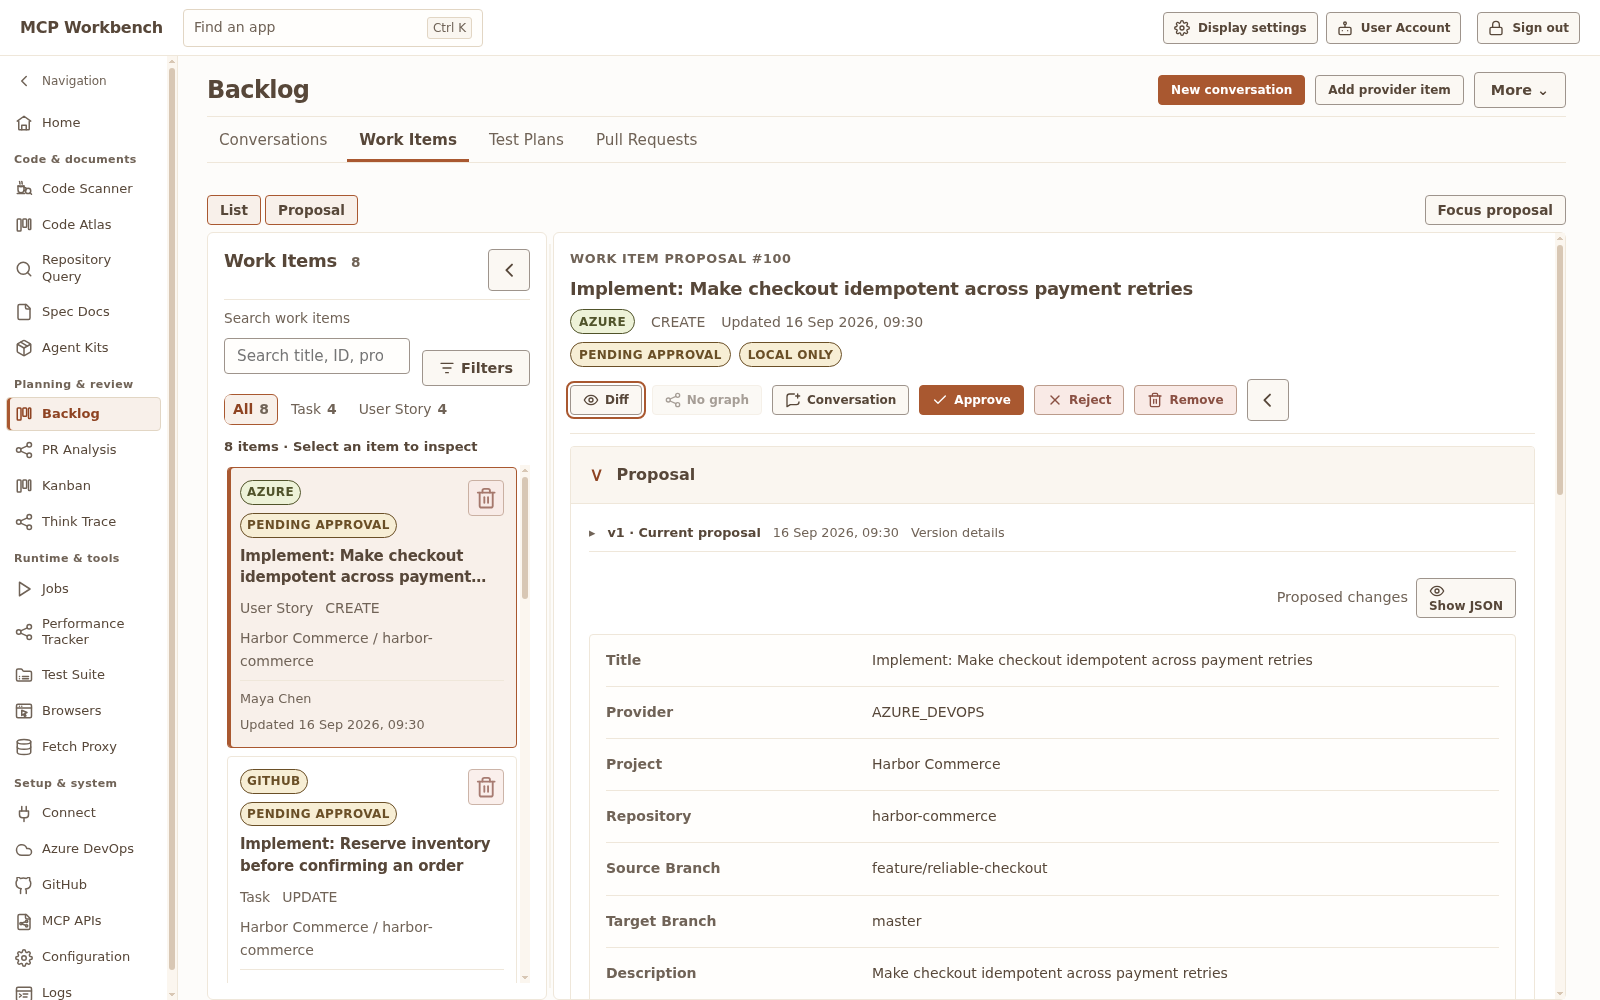Approve the work item proposal
The height and width of the screenshot is (1000, 1600).
[971, 400]
